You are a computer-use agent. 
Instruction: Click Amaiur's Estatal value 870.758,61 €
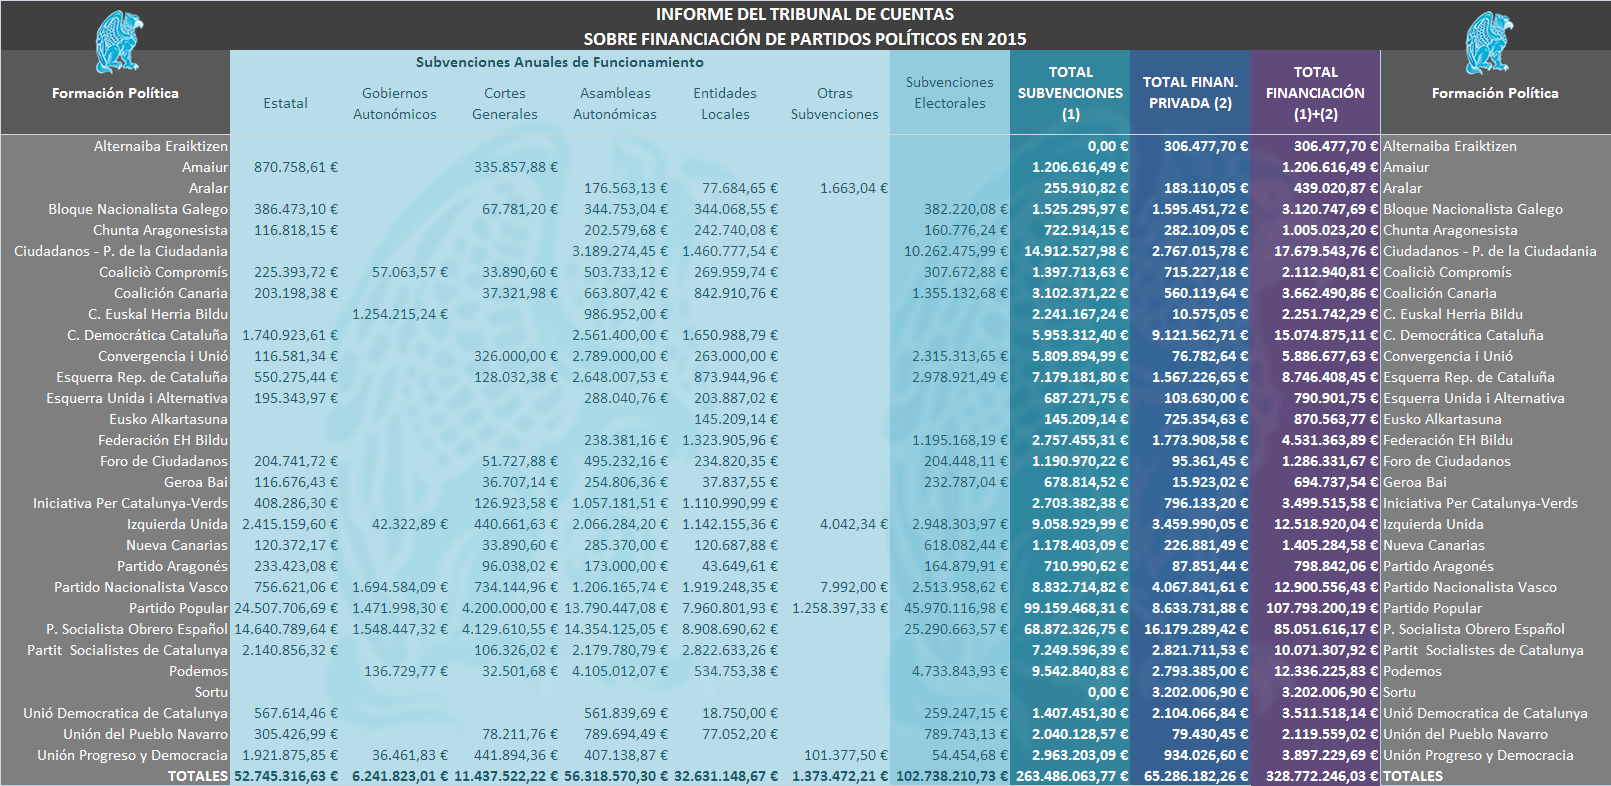[x=296, y=167]
